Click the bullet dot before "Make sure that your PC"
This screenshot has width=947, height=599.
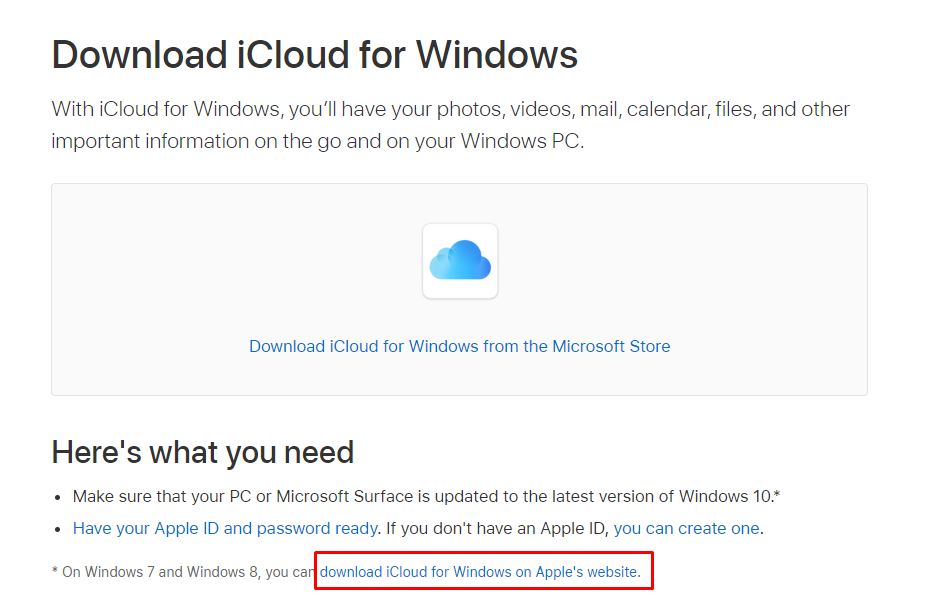point(60,497)
